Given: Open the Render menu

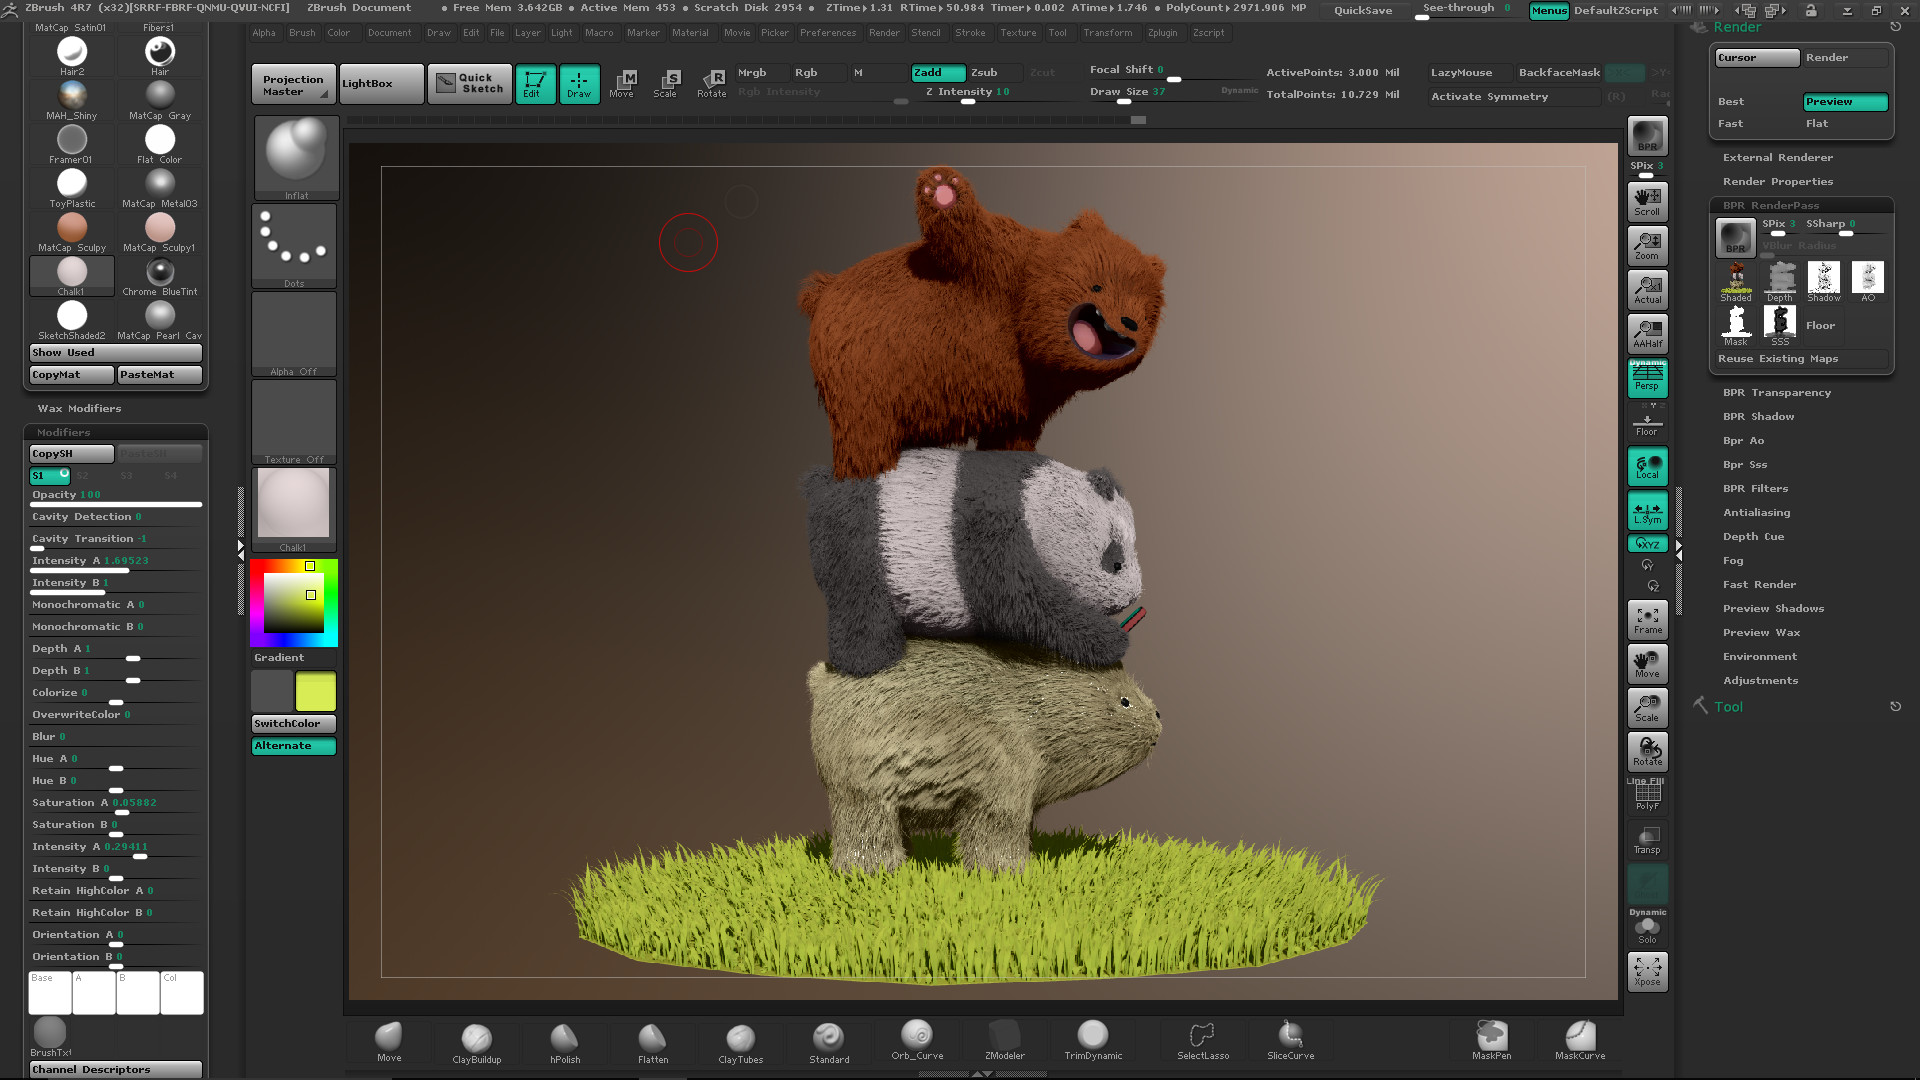Looking at the screenshot, I should pyautogui.click(x=884, y=33).
